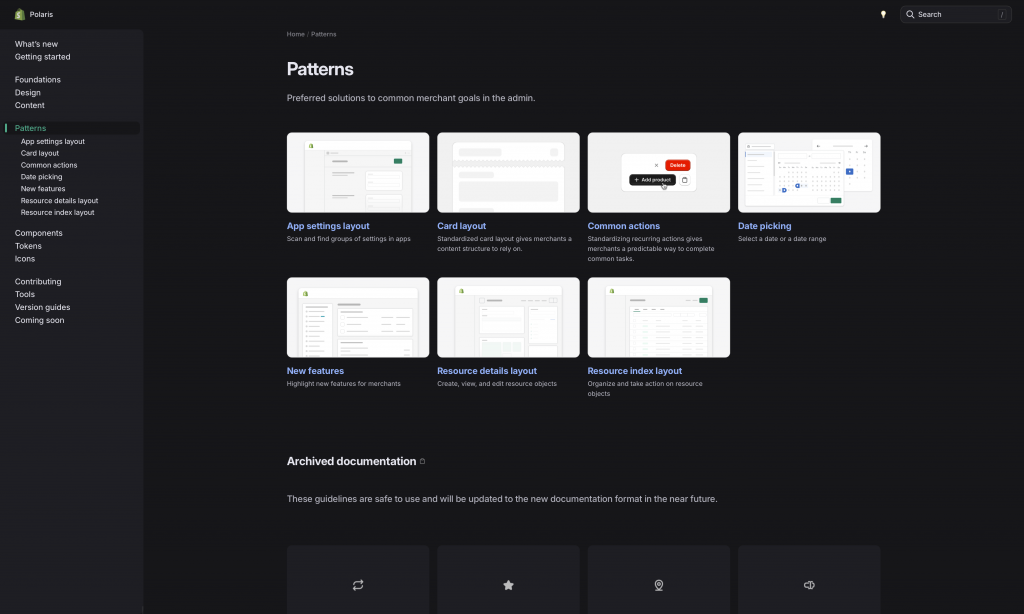Click App settings layout title link
Screen dimensions: 1024x614
pos(328,226)
